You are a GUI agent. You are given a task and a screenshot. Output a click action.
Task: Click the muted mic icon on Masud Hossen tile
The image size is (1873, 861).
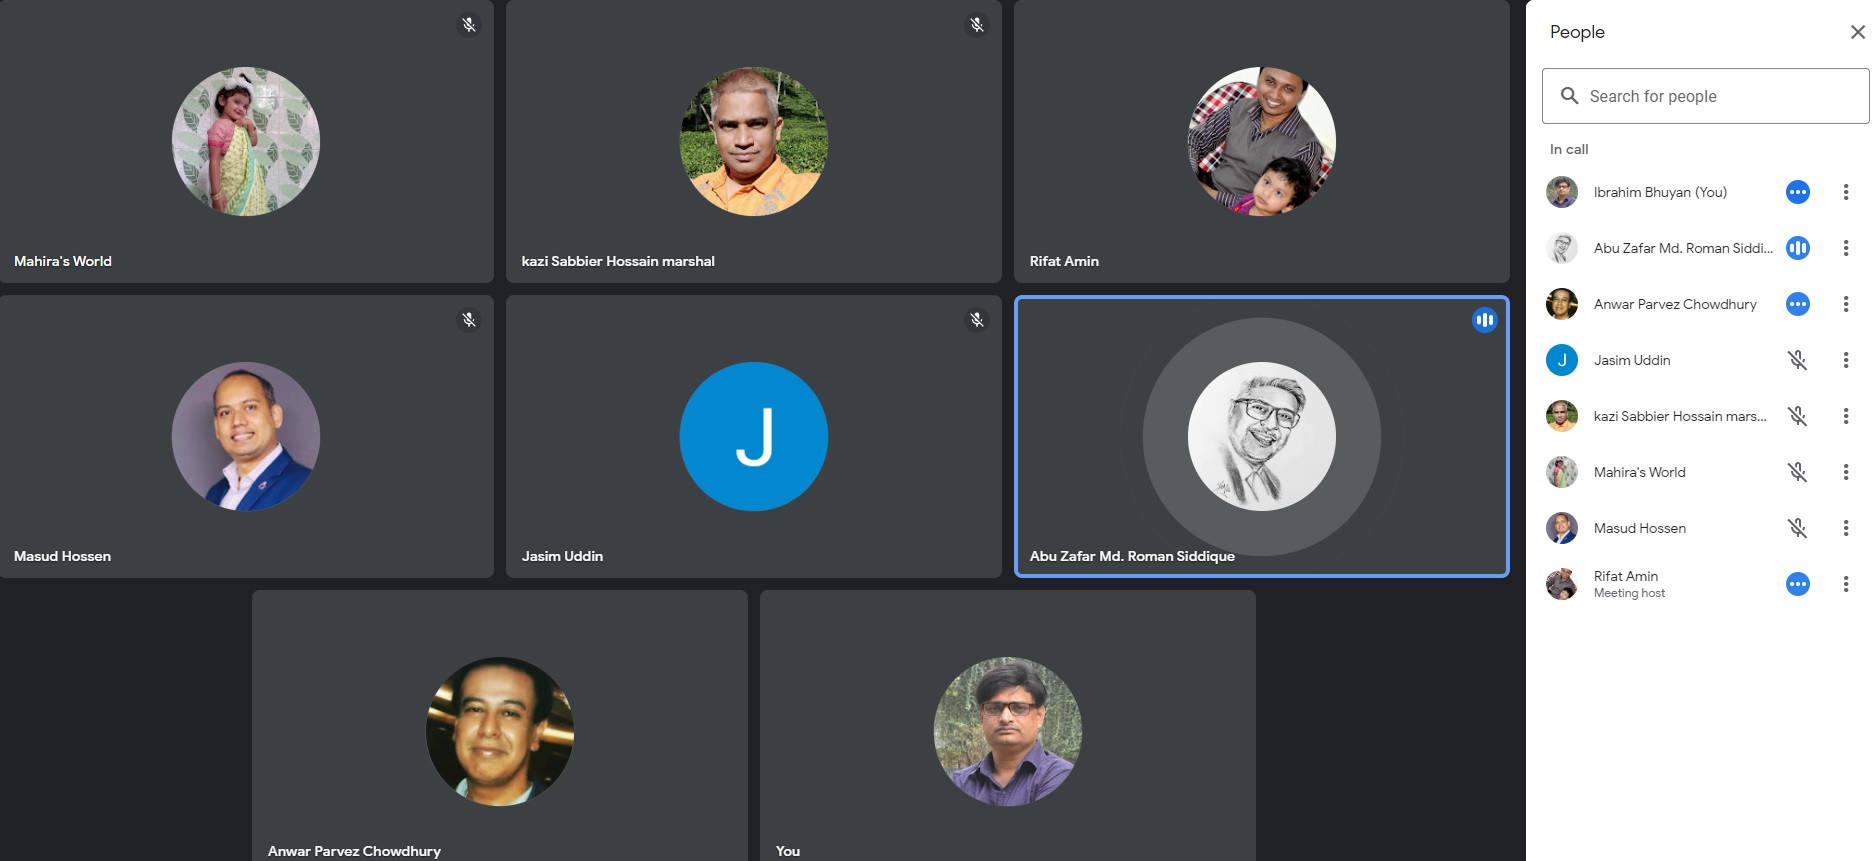[469, 320]
